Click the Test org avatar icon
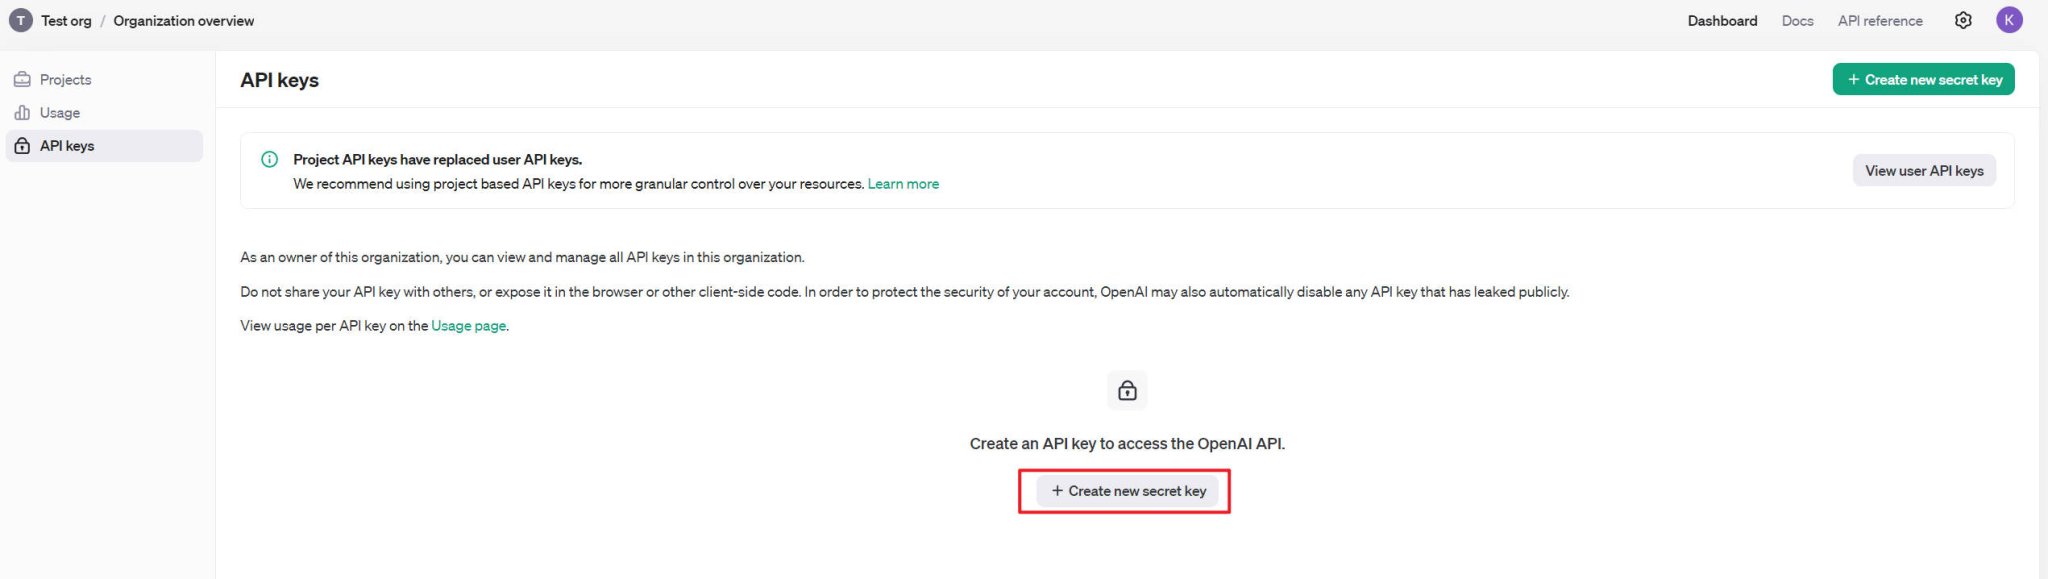2048x579 pixels. click(20, 20)
